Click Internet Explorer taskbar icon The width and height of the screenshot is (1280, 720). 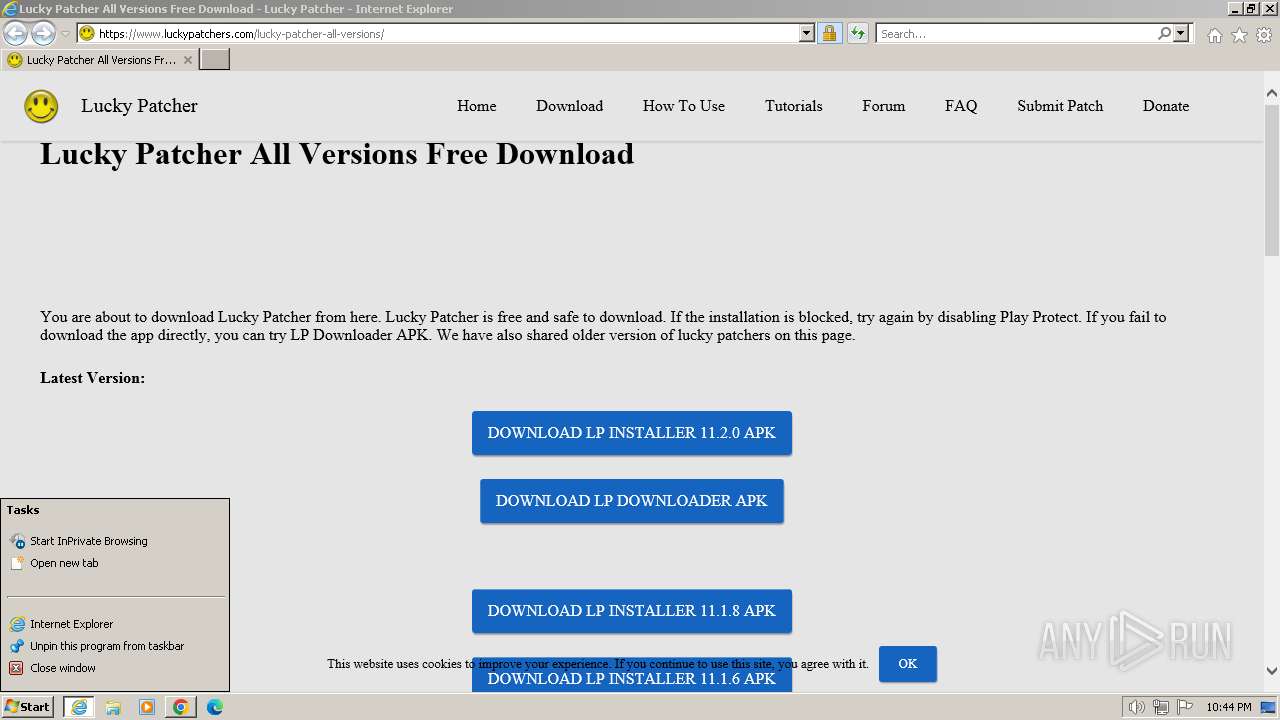pyautogui.click(x=79, y=707)
